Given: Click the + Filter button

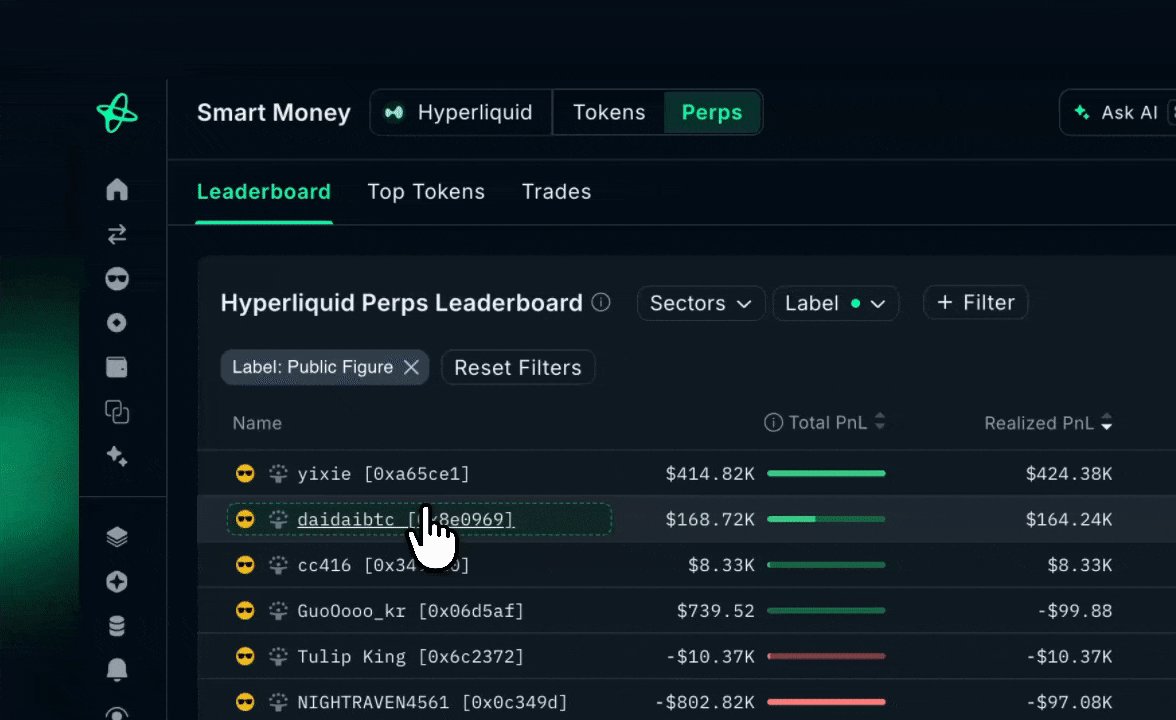Looking at the screenshot, I should click(976, 303).
